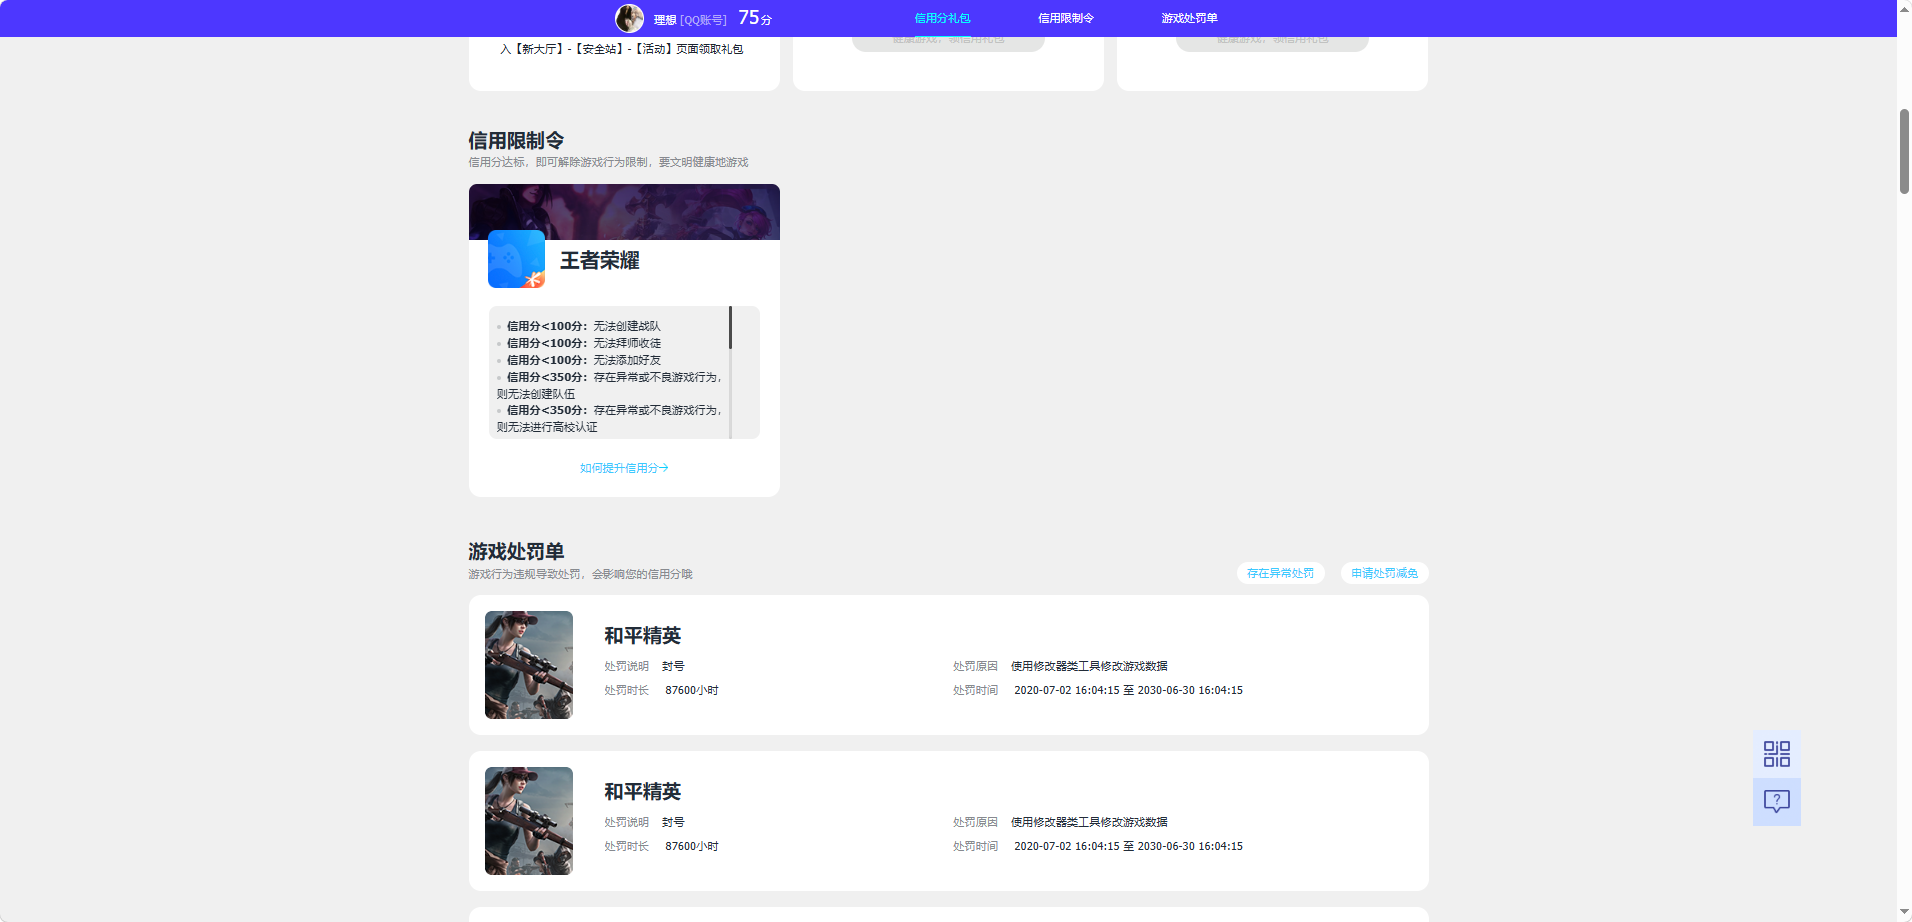
Task: Click the 王者荣耀 blue game icon
Action: coord(516,259)
